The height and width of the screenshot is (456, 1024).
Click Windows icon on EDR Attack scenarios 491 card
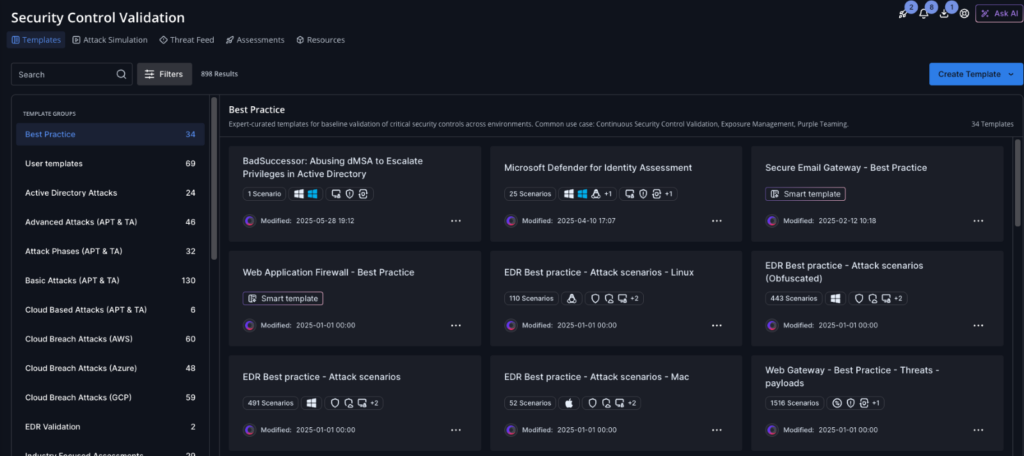click(x=311, y=403)
